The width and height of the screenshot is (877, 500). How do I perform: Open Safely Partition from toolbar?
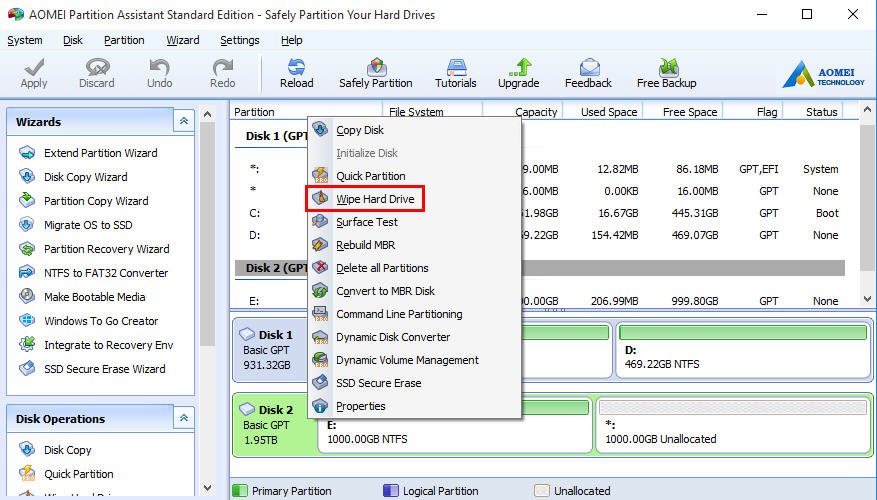click(376, 73)
